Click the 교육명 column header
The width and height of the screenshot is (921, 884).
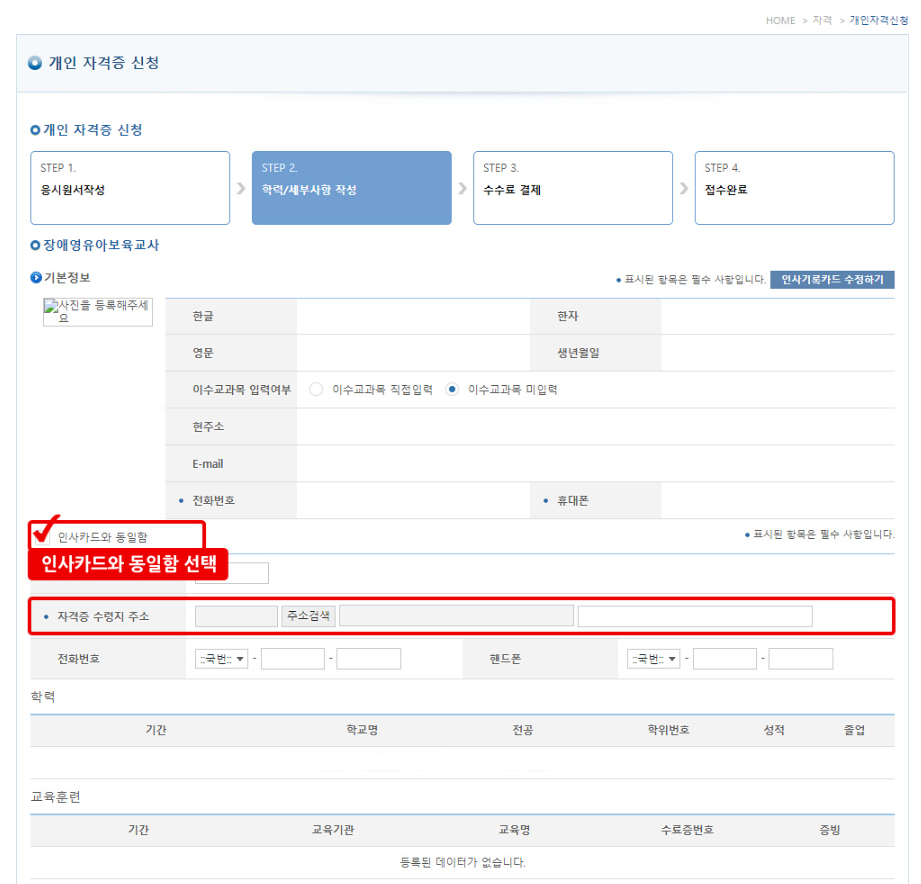(514, 829)
